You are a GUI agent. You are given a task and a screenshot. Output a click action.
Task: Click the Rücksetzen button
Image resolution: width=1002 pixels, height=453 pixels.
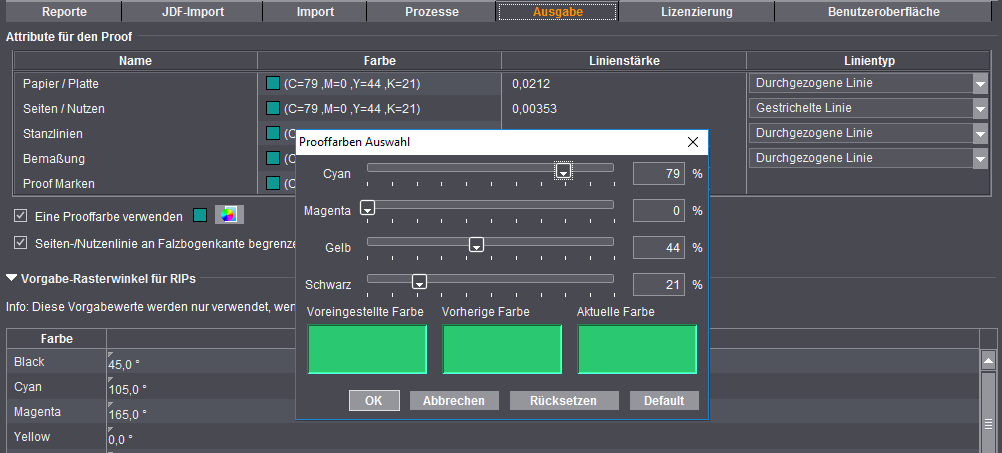tap(564, 401)
